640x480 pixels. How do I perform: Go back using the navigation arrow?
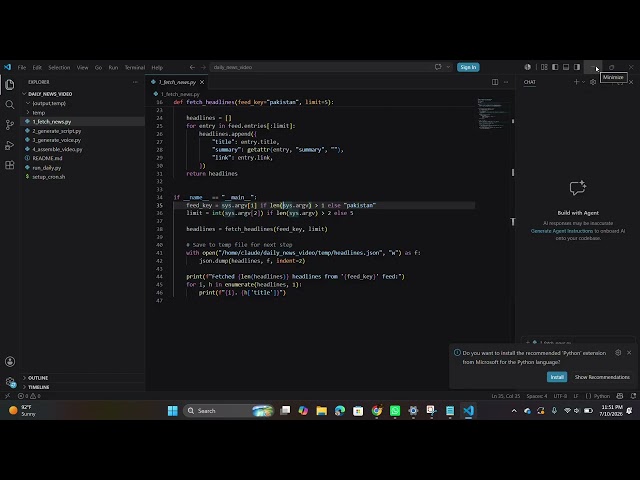(x=192, y=67)
